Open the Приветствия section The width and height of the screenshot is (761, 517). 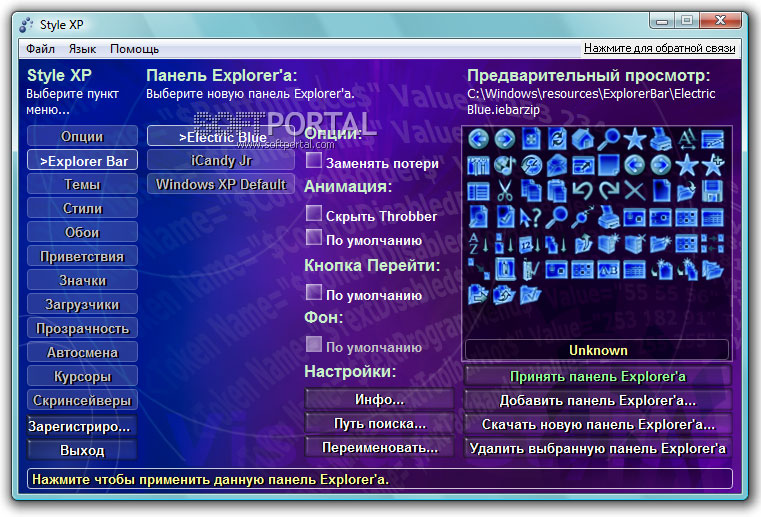coord(82,256)
